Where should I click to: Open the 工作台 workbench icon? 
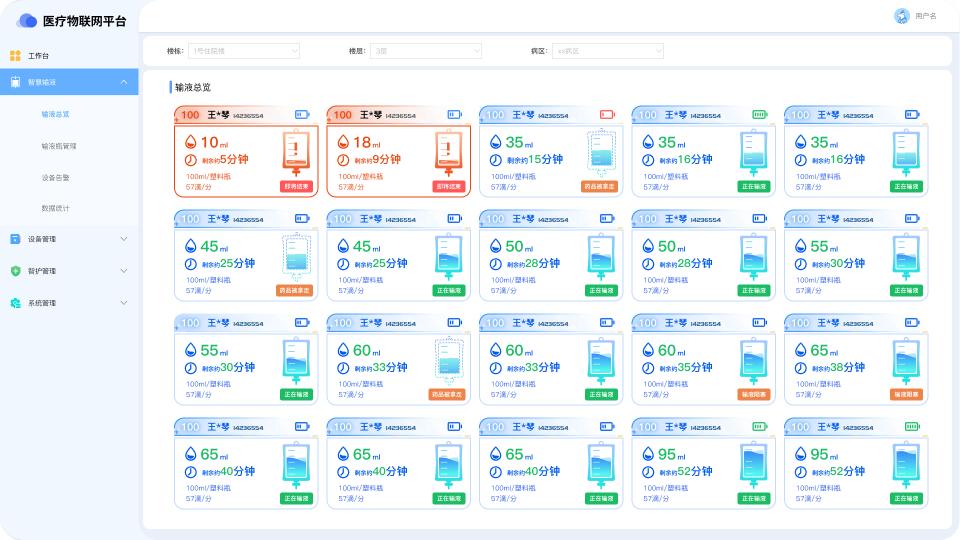[15, 56]
